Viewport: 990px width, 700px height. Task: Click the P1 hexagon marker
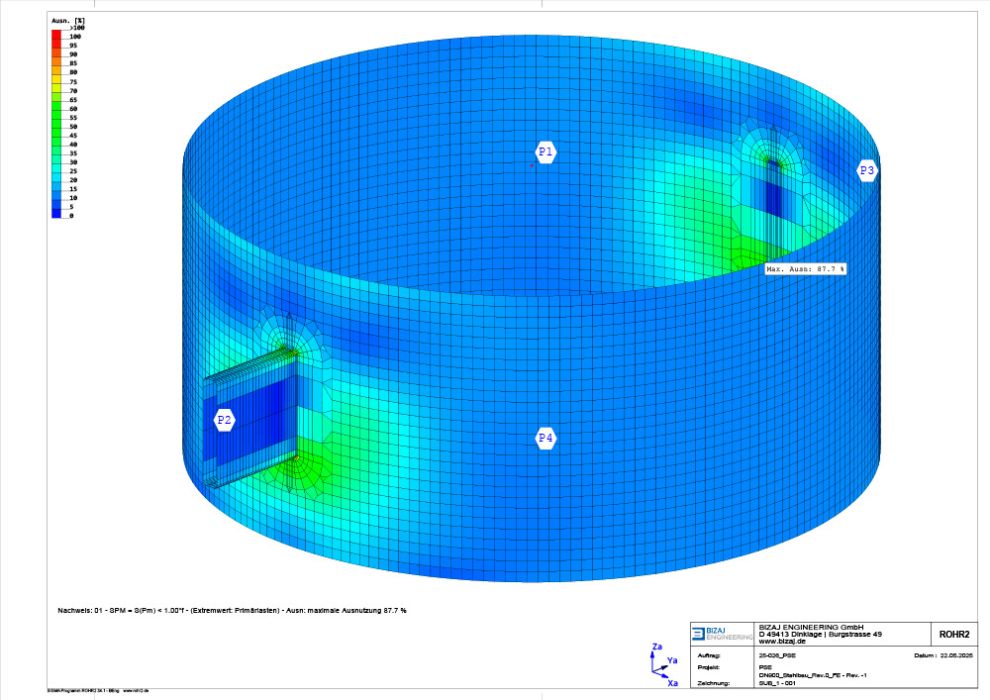pos(545,152)
